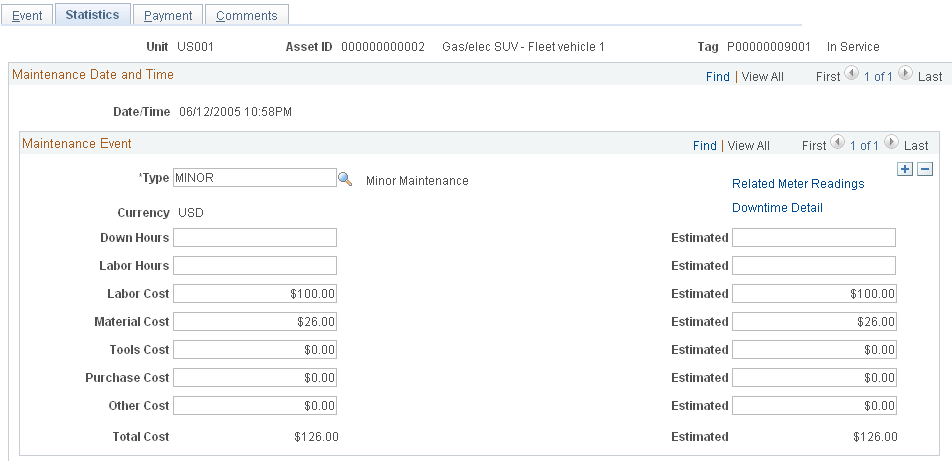Viewport: 952px width, 461px height.
Task: Click the Purchase Cost input field
Action: 254,377
